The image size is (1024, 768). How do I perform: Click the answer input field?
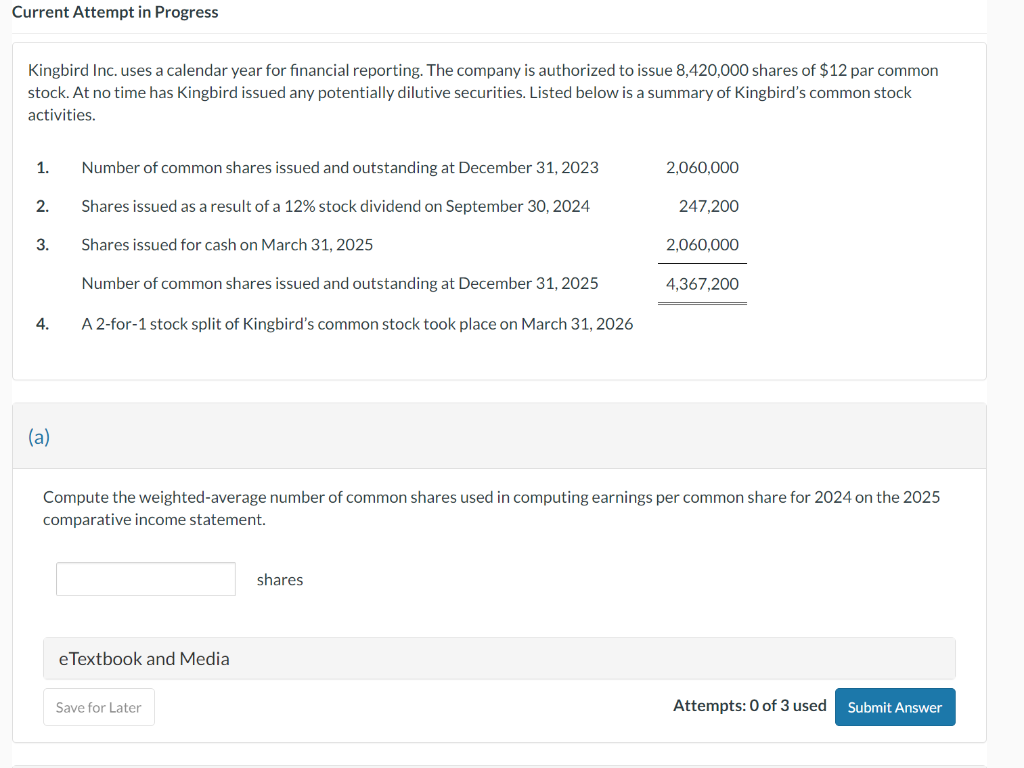pyautogui.click(x=145, y=578)
